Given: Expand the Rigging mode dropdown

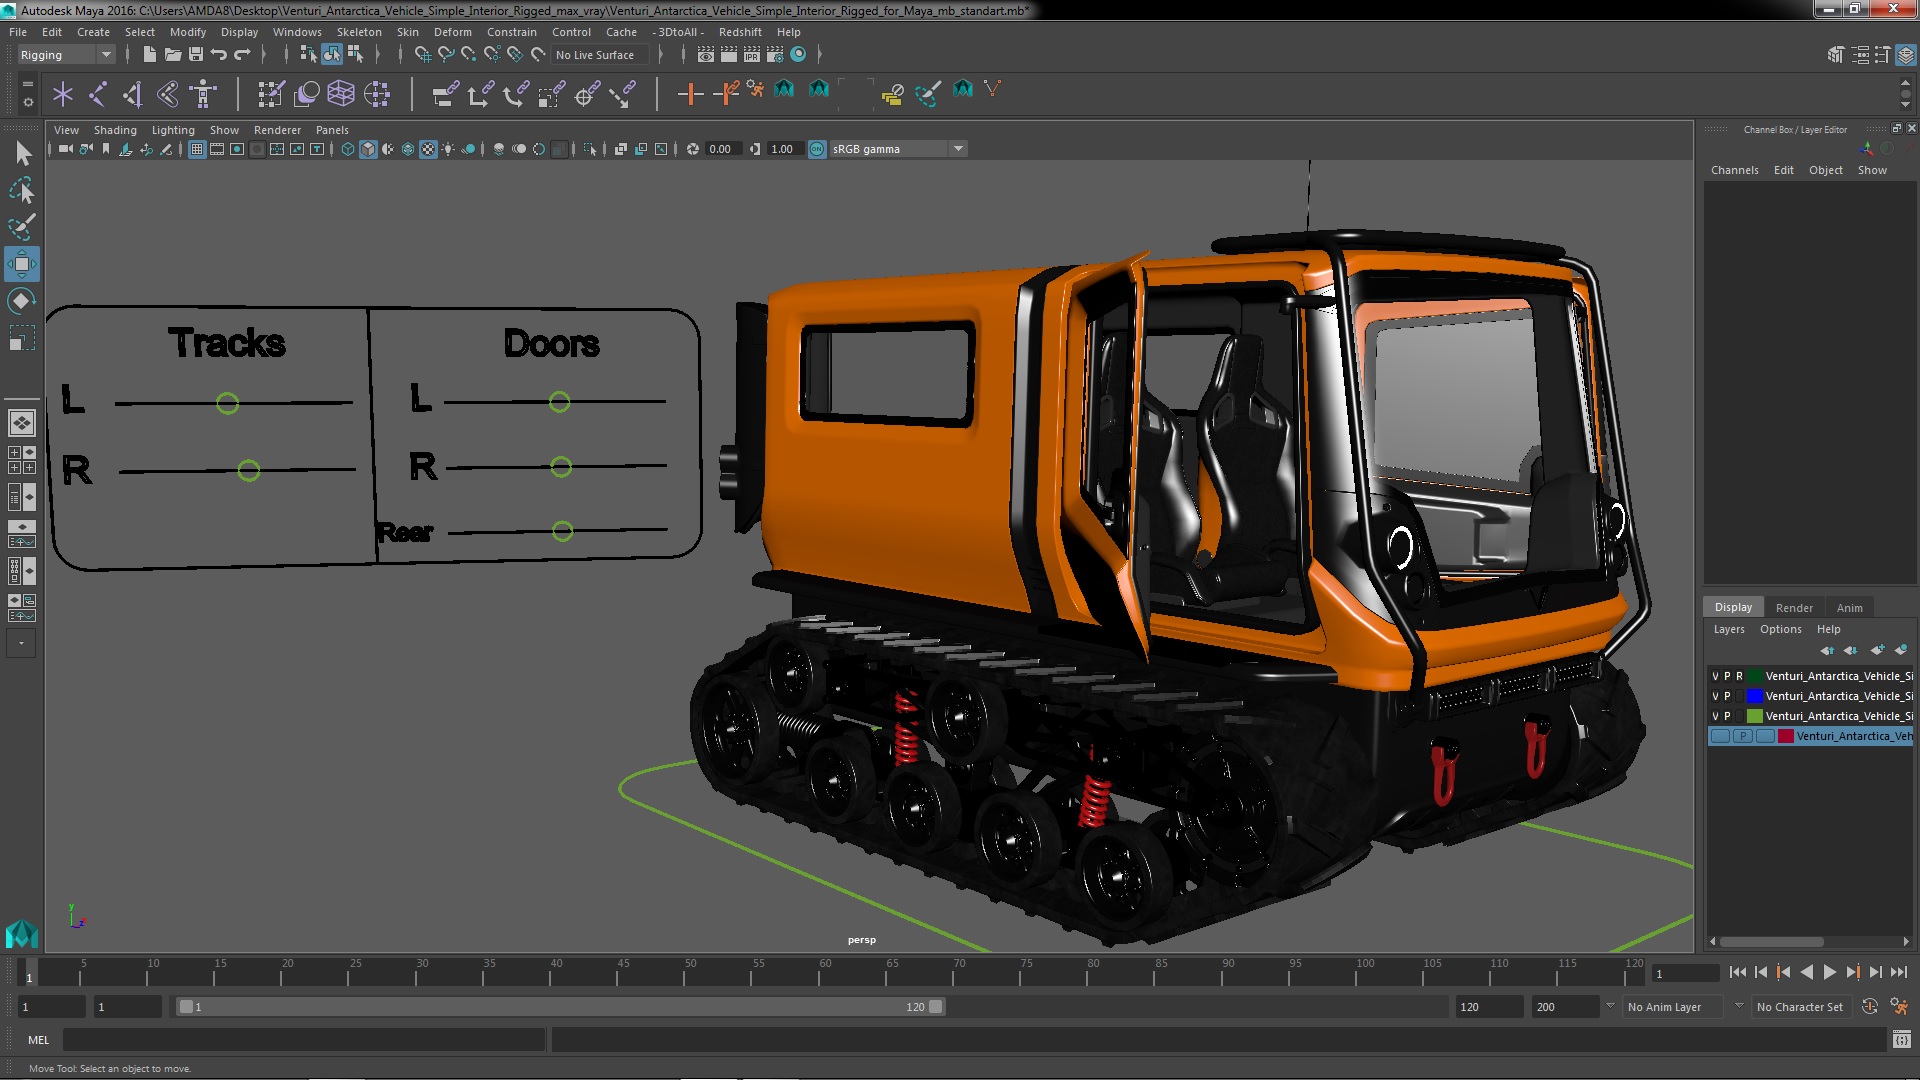Looking at the screenshot, I should [x=105, y=54].
